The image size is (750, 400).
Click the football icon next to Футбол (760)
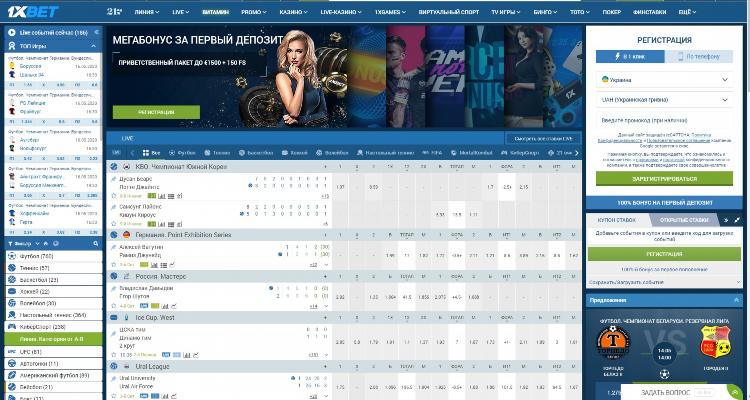(12, 256)
